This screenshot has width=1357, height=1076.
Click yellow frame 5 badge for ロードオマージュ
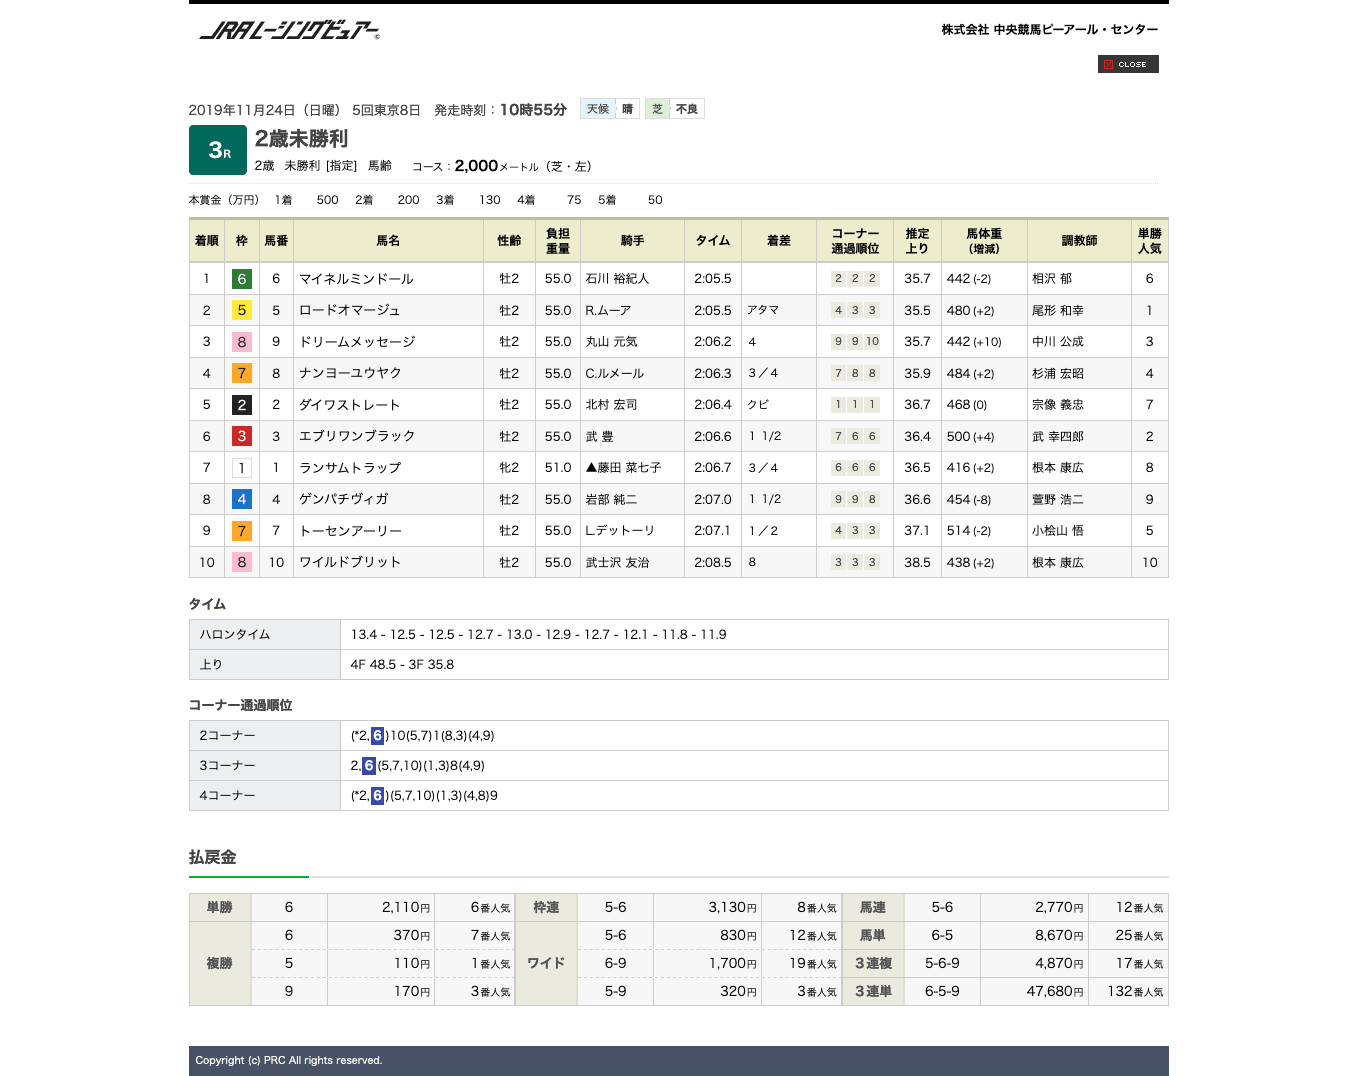[242, 310]
